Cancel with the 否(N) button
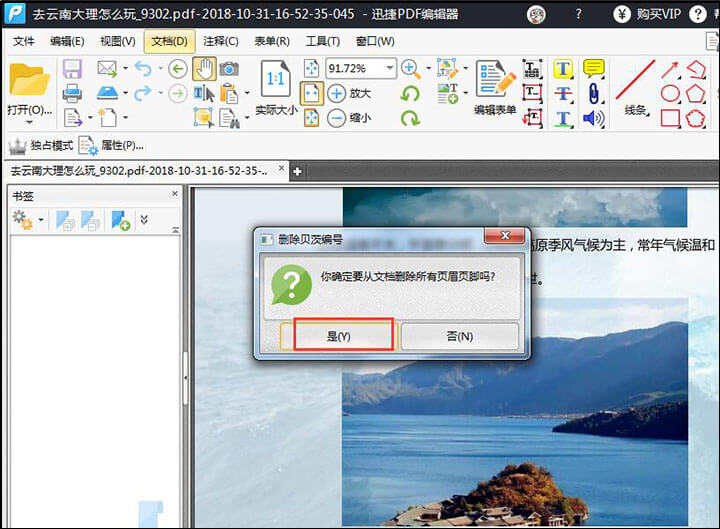Image resolution: width=720 pixels, height=529 pixels. tap(459, 336)
